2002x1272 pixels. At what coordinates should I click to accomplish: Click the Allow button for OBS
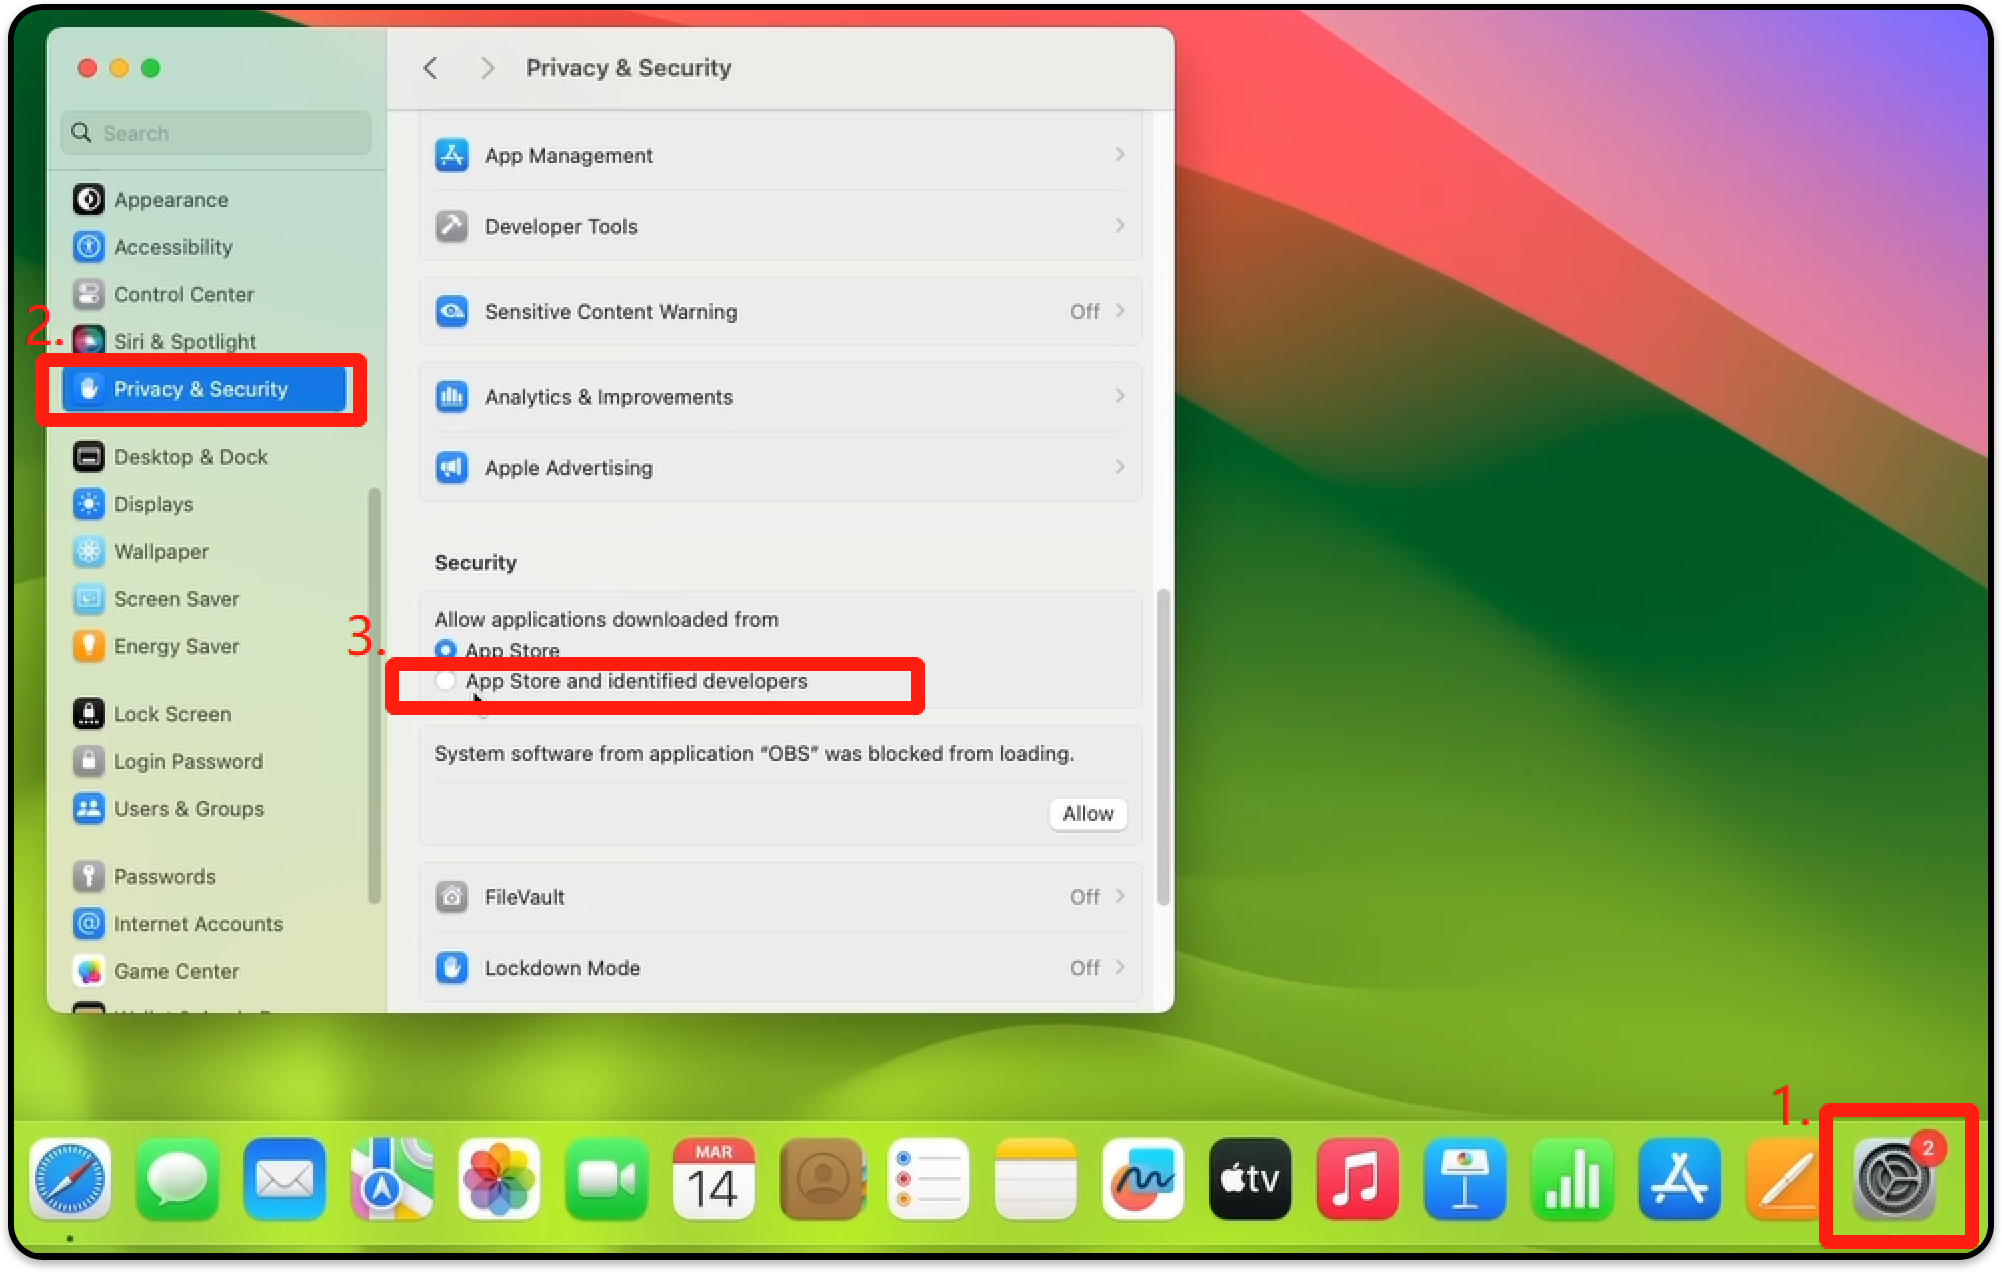pos(1088,814)
